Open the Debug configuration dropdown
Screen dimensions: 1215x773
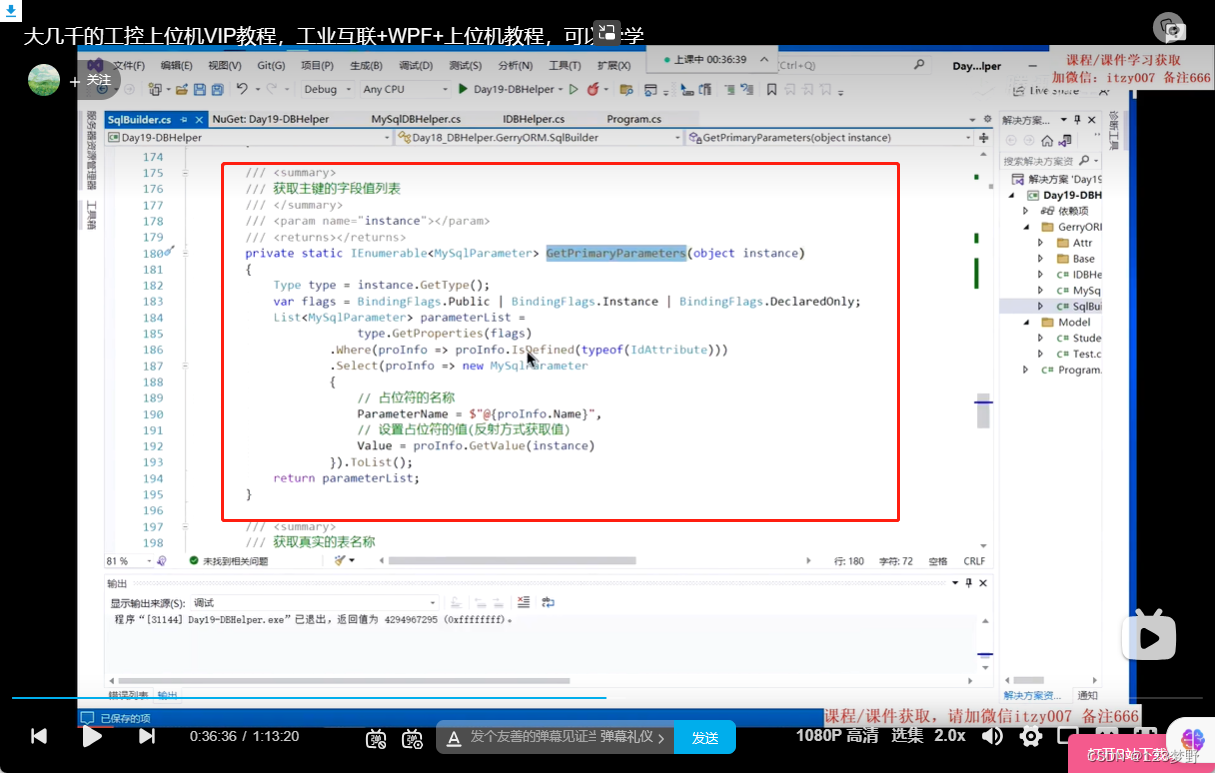[327, 89]
